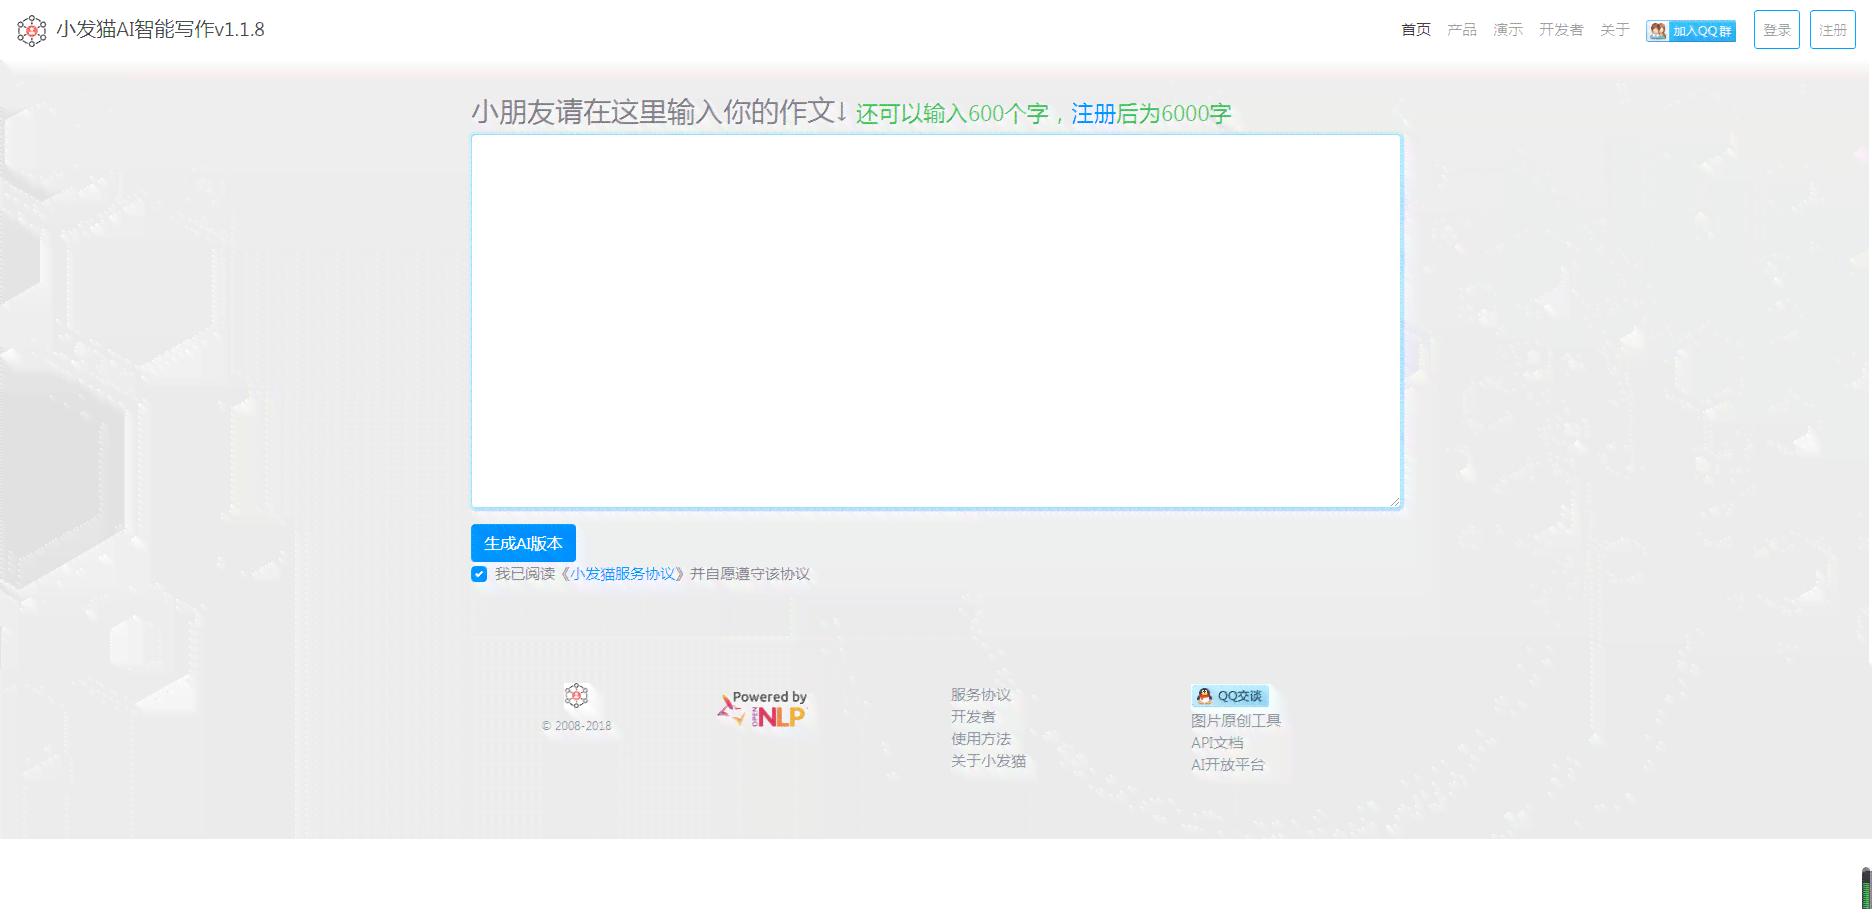Click the 加入QQ群 badge
The width and height of the screenshot is (1872, 909).
point(1691,31)
